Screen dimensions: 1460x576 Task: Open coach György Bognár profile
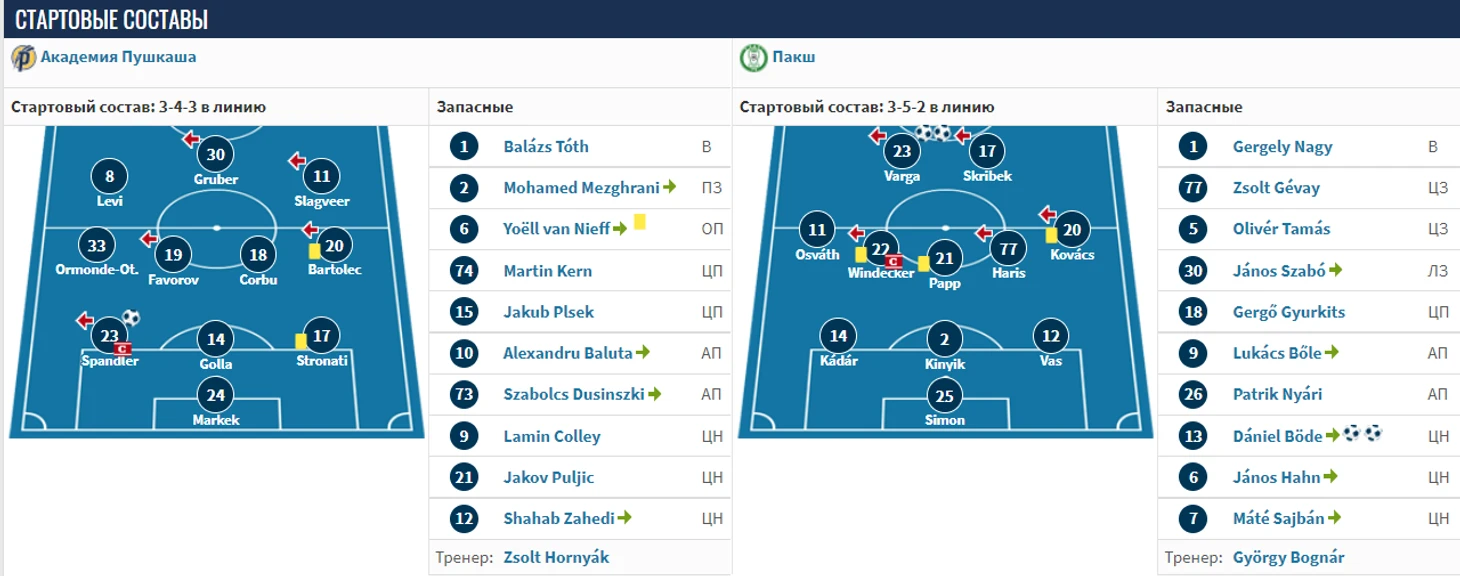[x=1288, y=558]
